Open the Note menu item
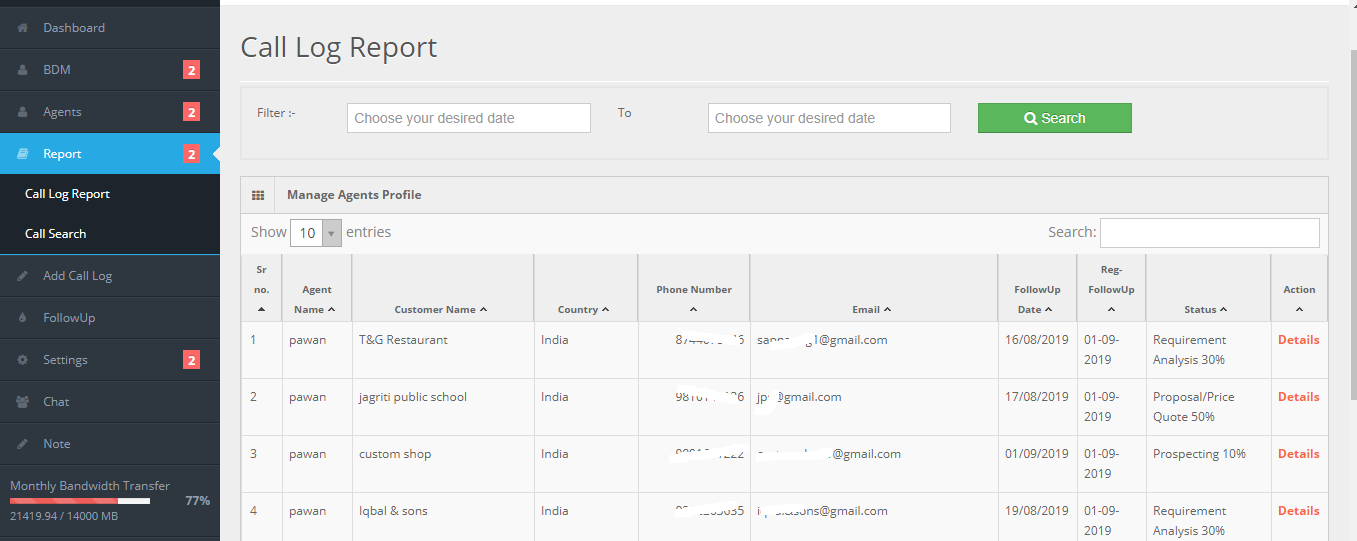1357x541 pixels. [x=110, y=444]
